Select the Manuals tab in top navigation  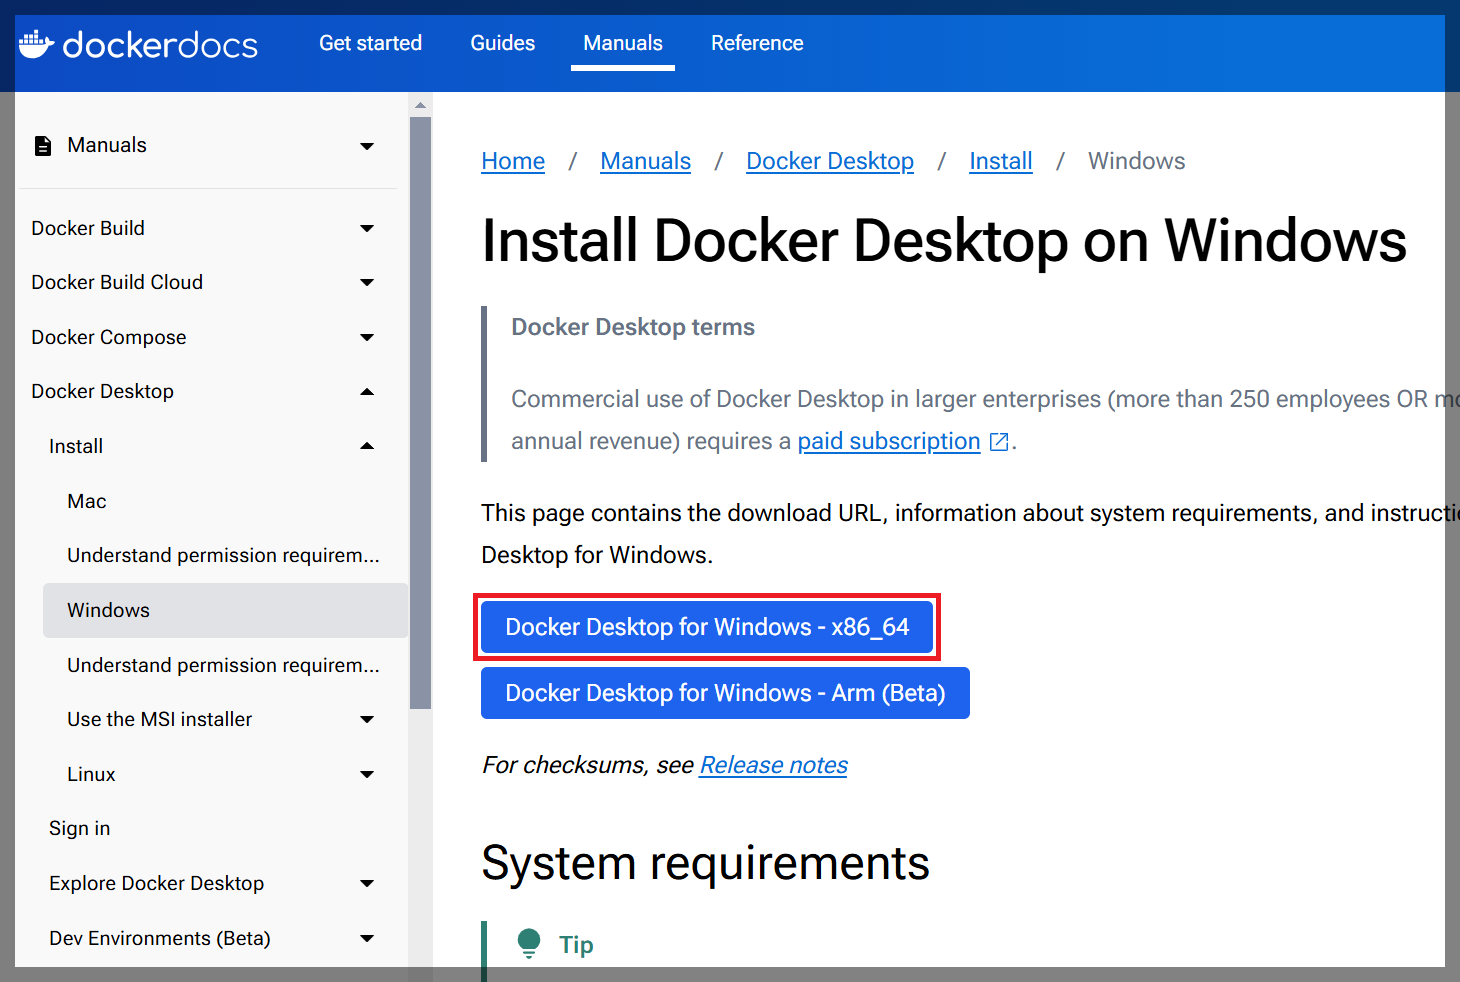(x=623, y=43)
